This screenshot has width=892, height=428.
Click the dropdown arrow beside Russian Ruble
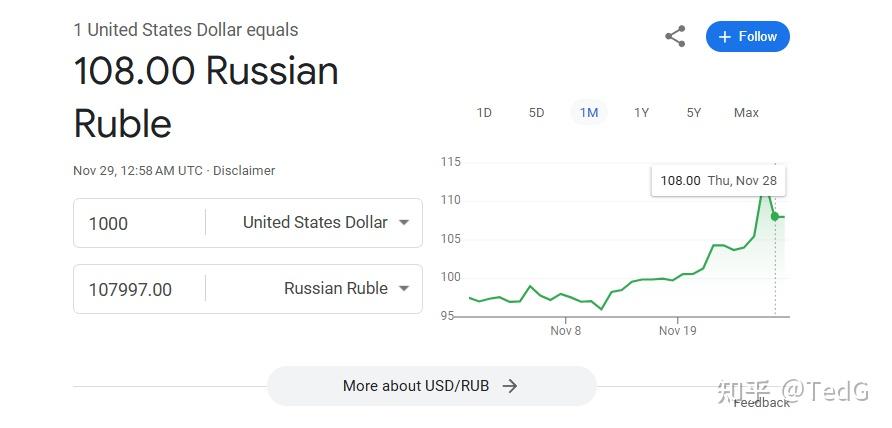(x=404, y=289)
